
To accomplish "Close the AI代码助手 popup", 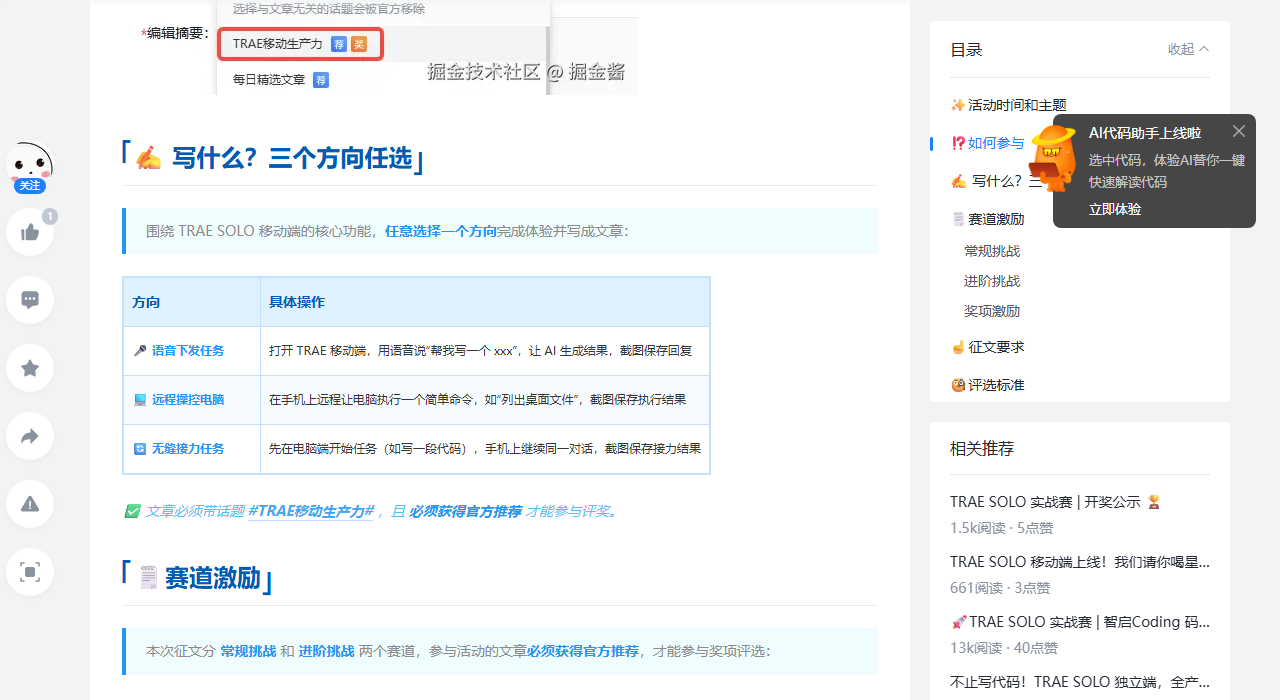I will tap(1239, 131).
